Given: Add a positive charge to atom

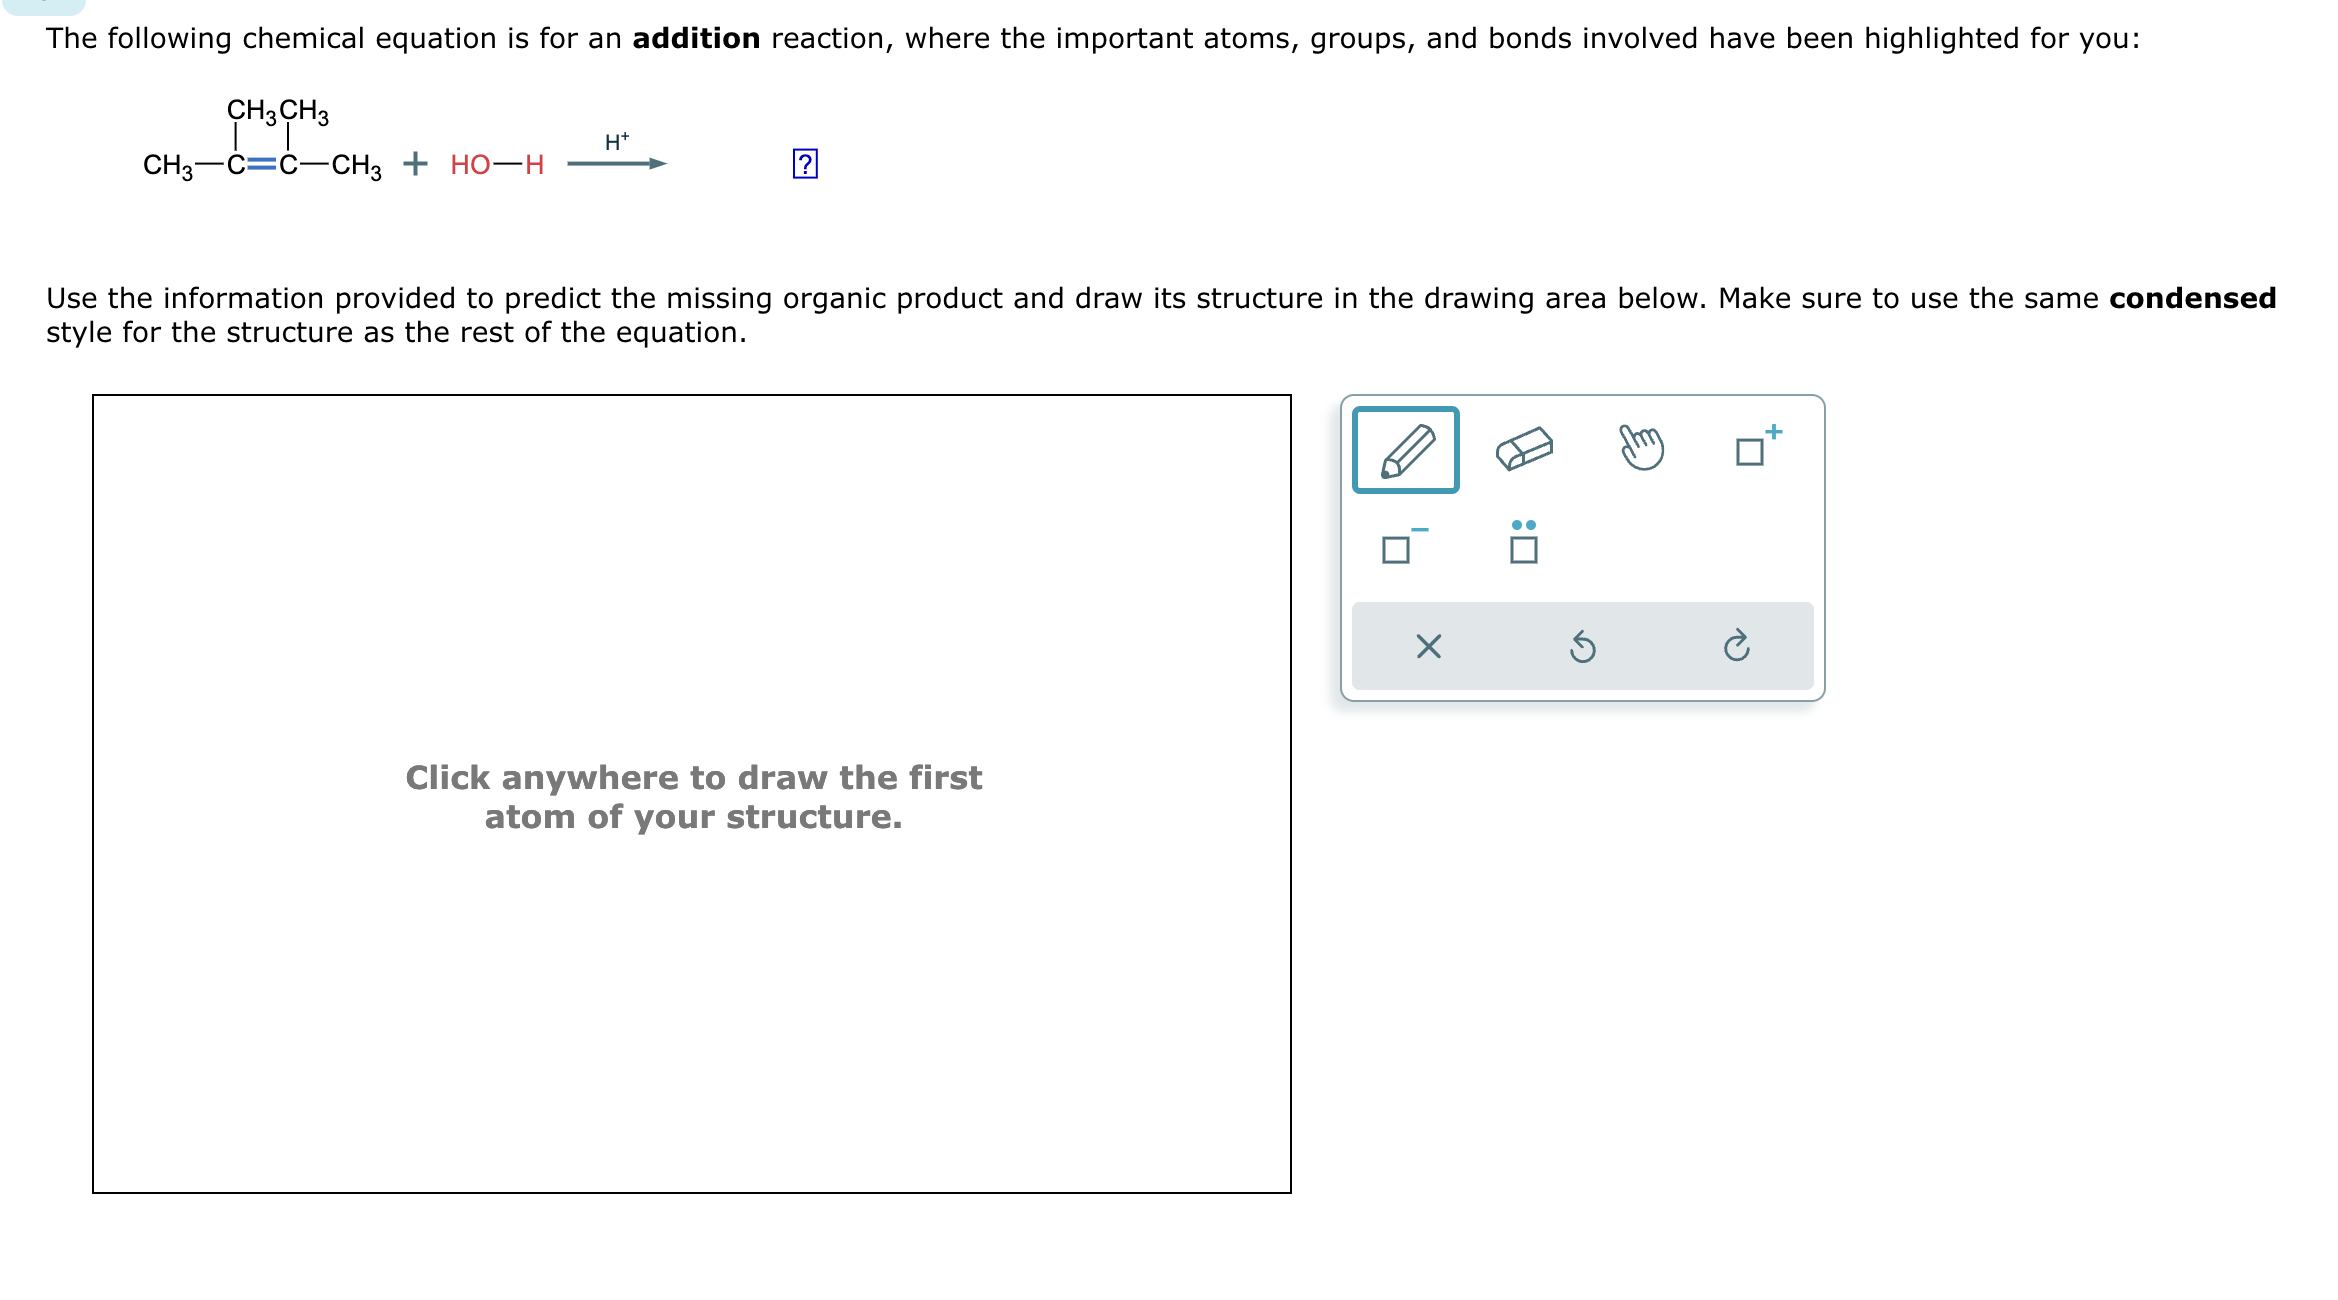Looking at the screenshot, I should click(x=1758, y=446).
